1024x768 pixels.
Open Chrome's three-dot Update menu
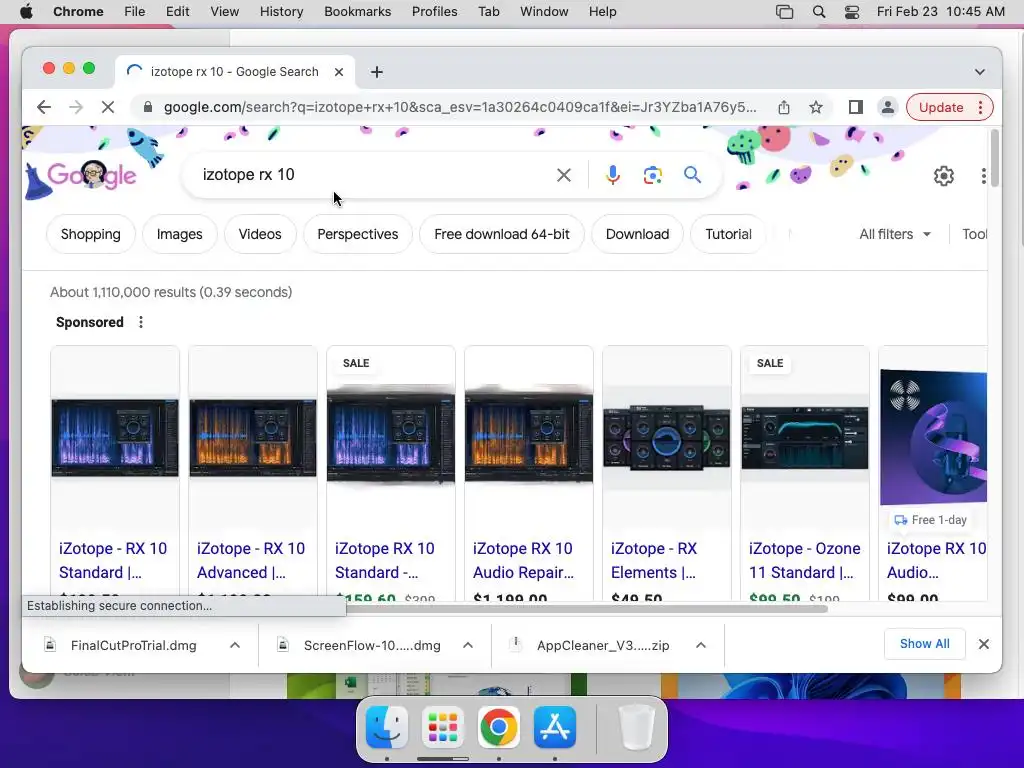(x=980, y=107)
